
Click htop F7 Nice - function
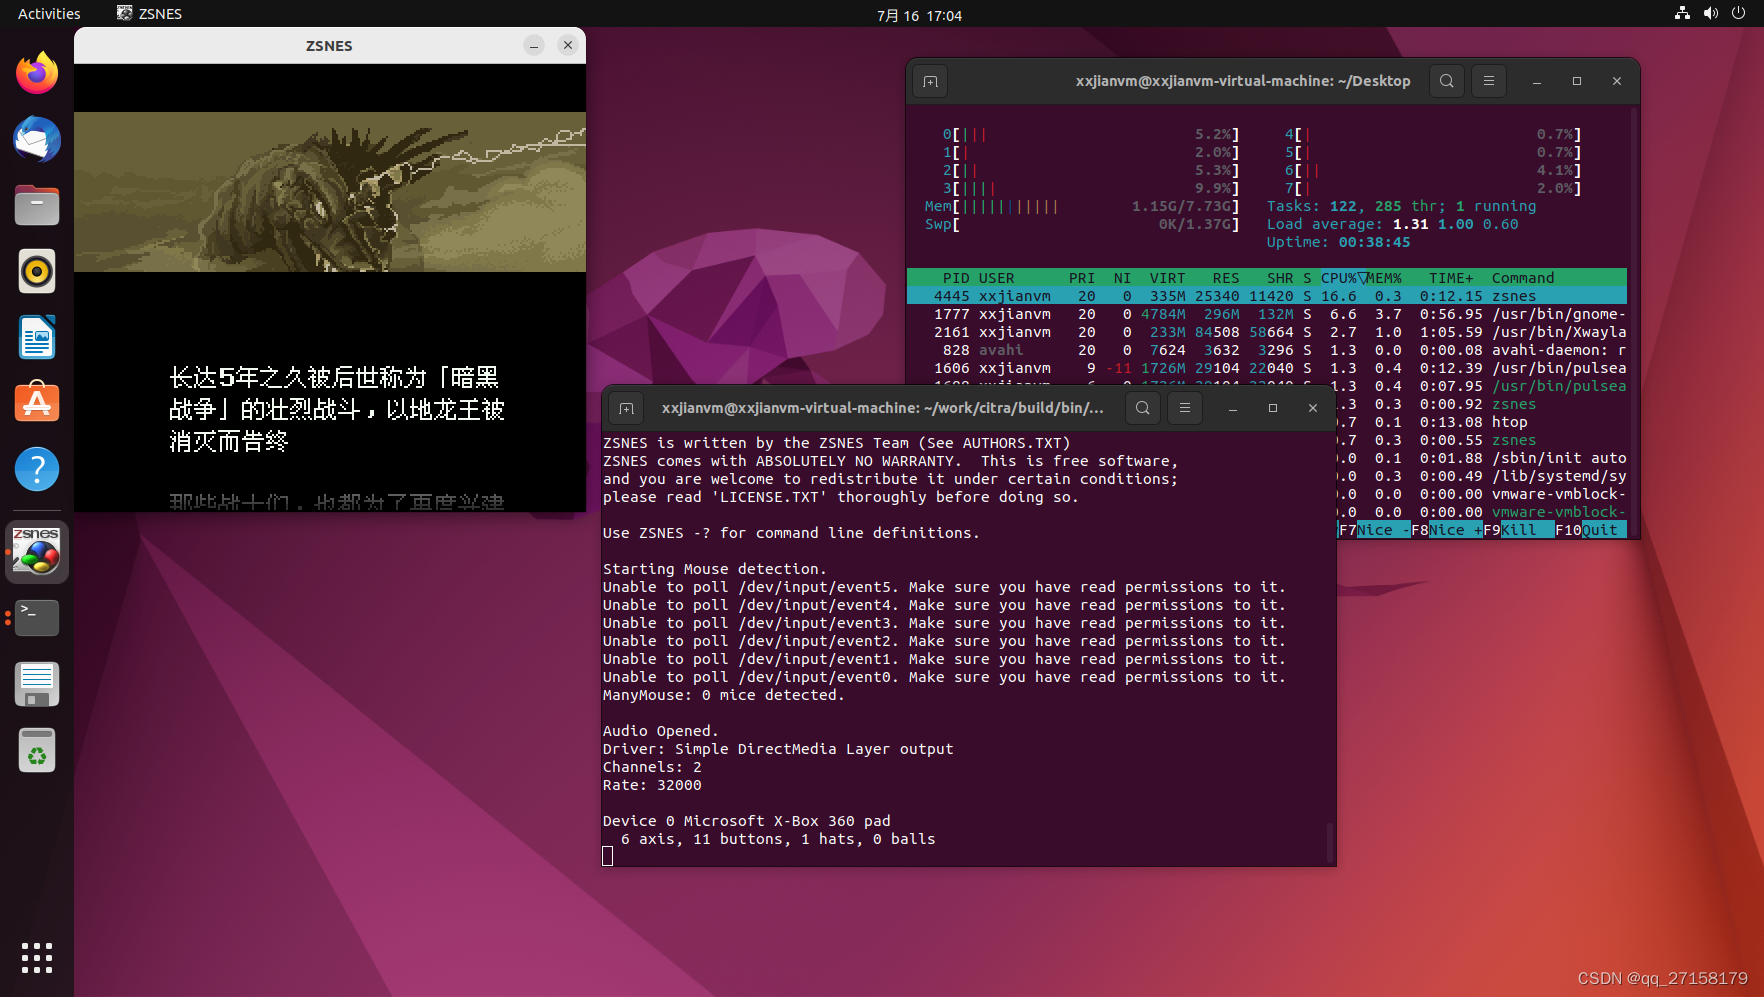click(1374, 530)
